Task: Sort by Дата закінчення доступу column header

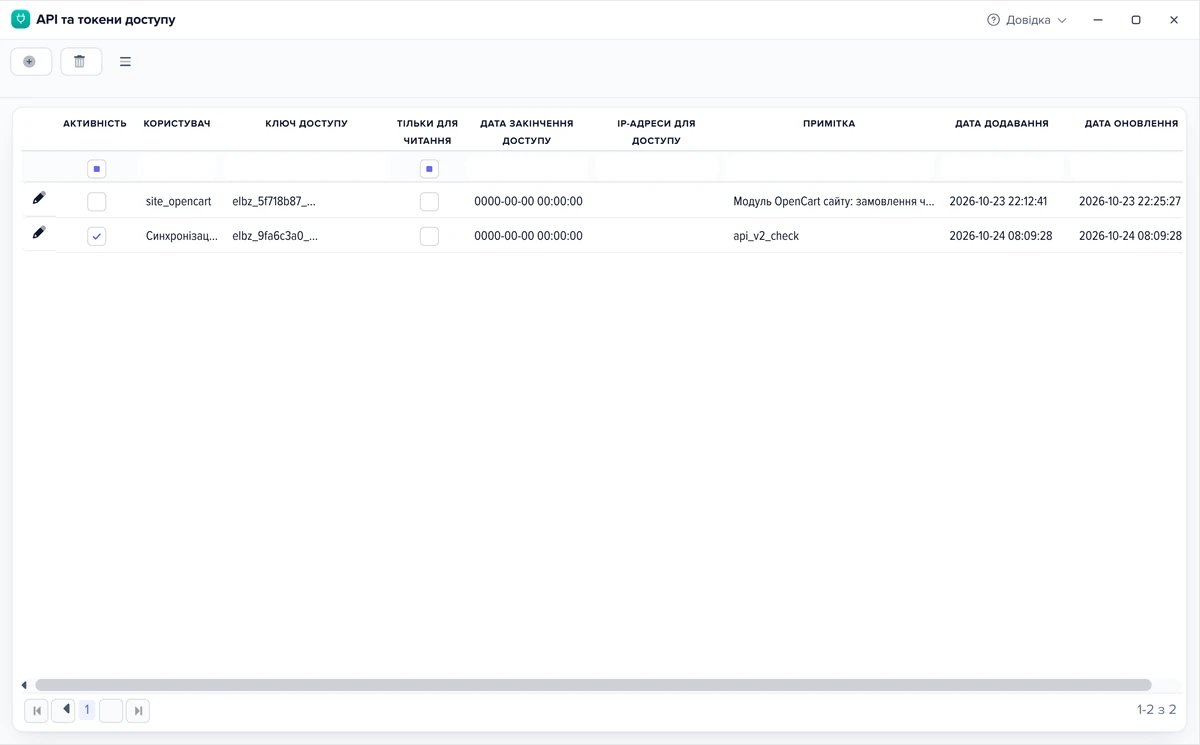Action: coord(527,132)
